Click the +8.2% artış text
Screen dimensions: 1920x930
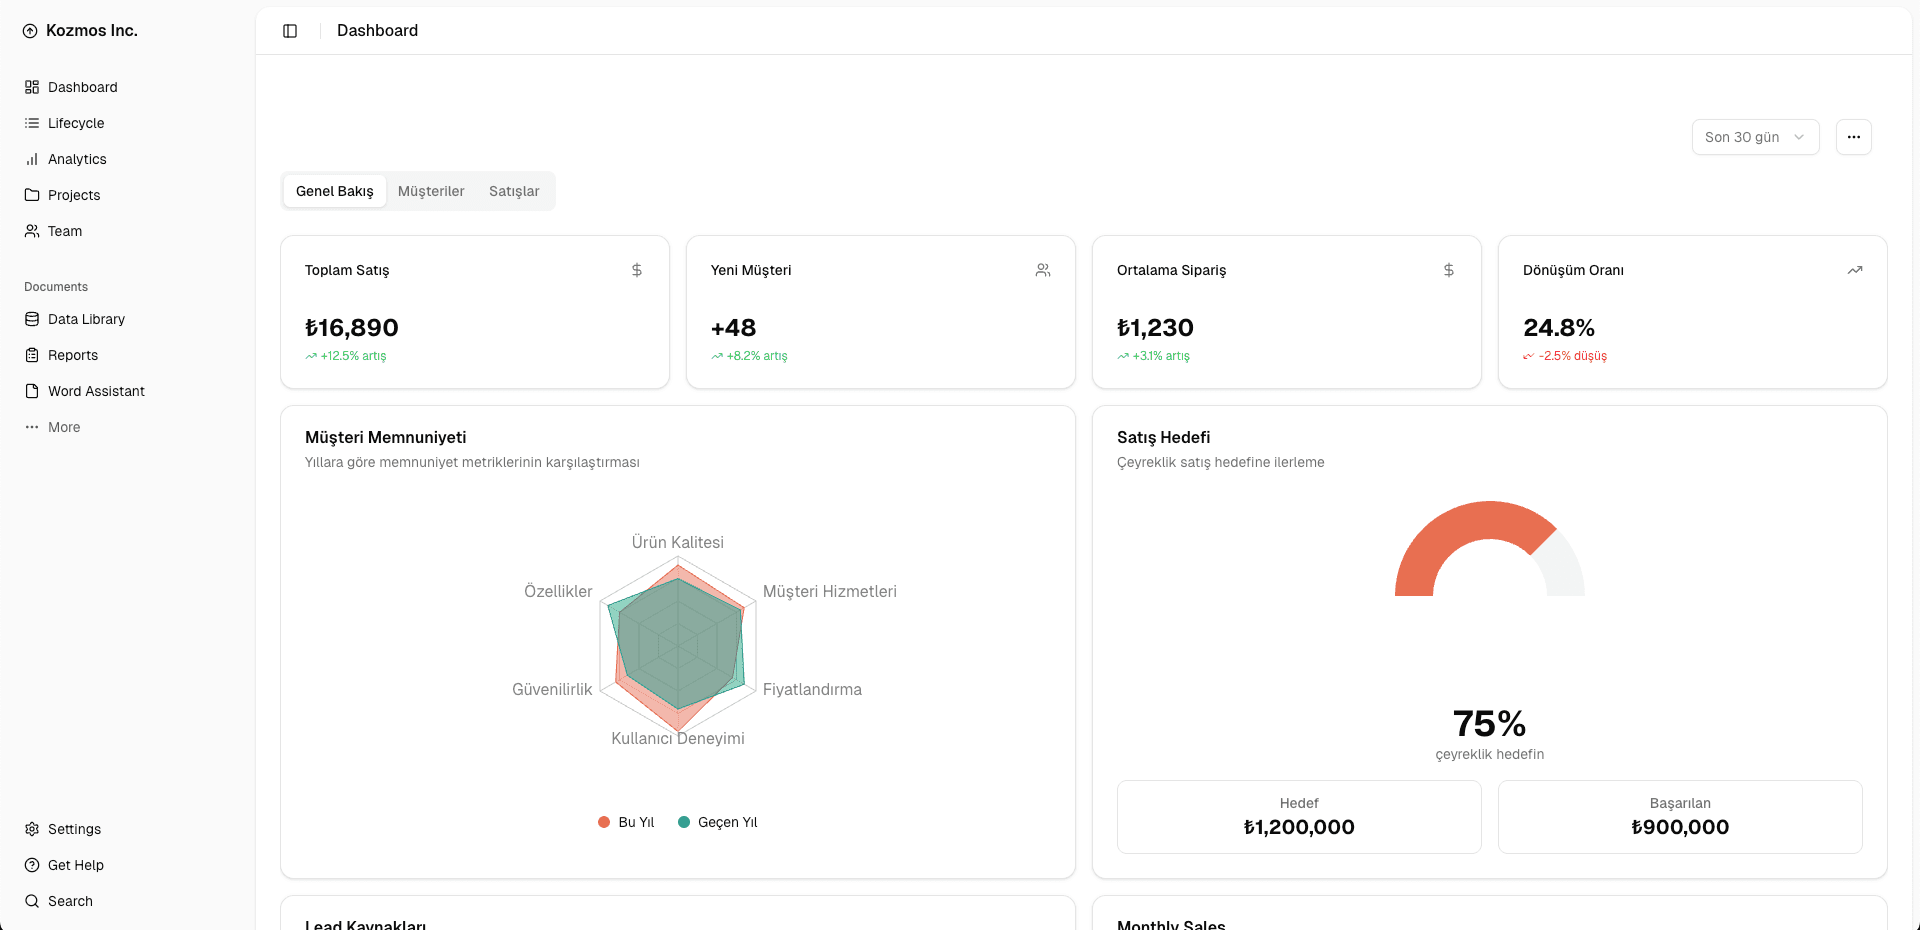click(x=757, y=356)
